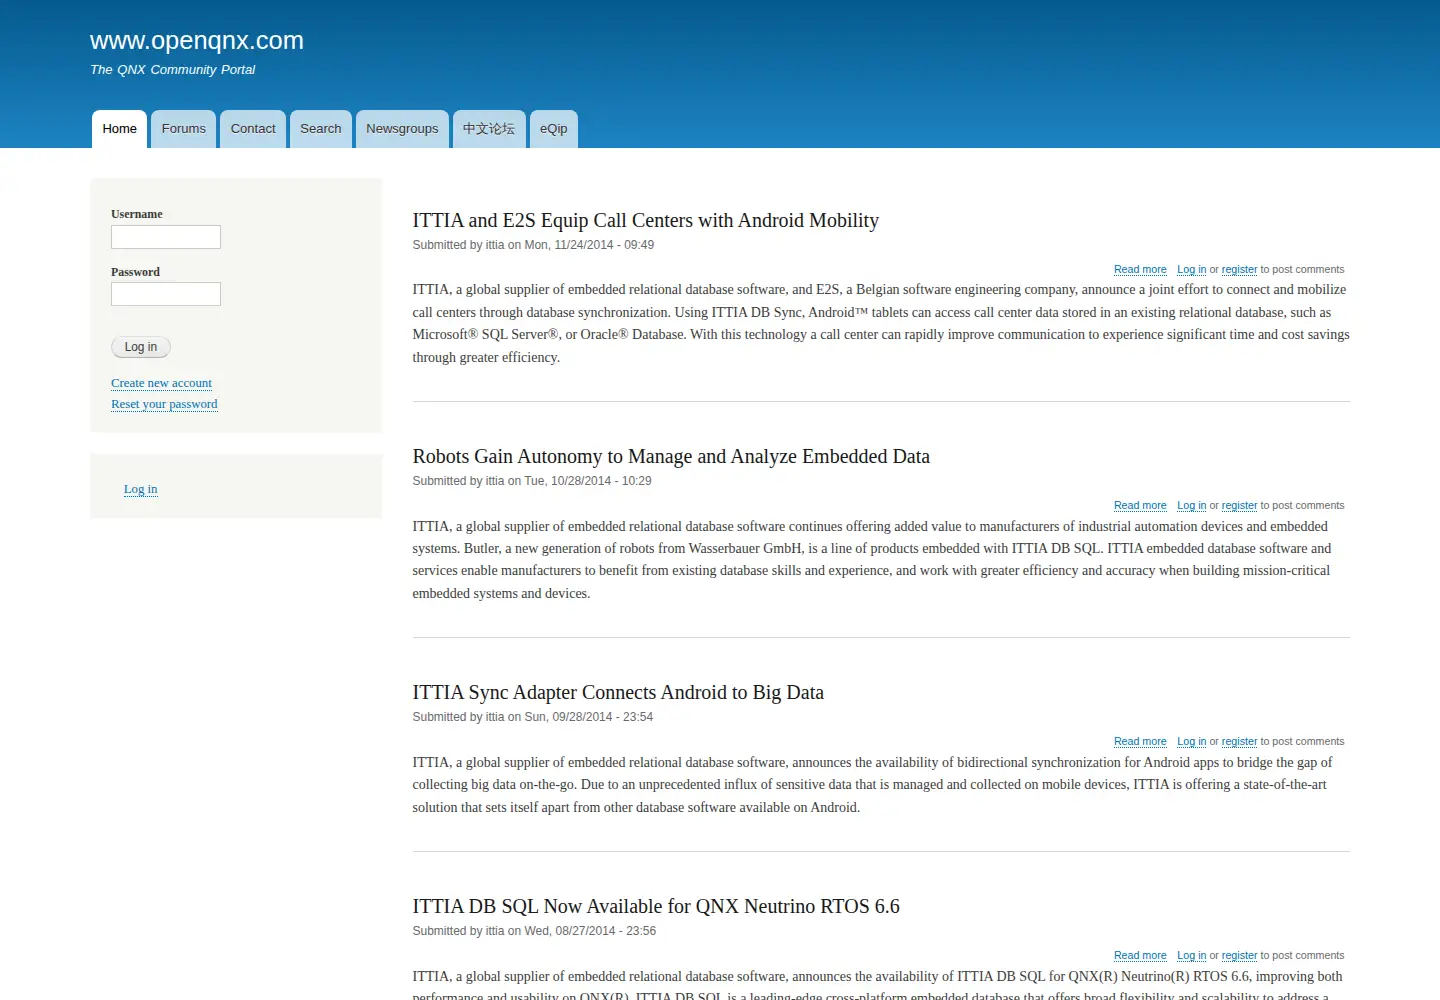The height and width of the screenshot is (1000, 1440).
Task: Click register under QNX Neutrino RTOS article
Action: pyautogui.click(x=1239, y=956)
